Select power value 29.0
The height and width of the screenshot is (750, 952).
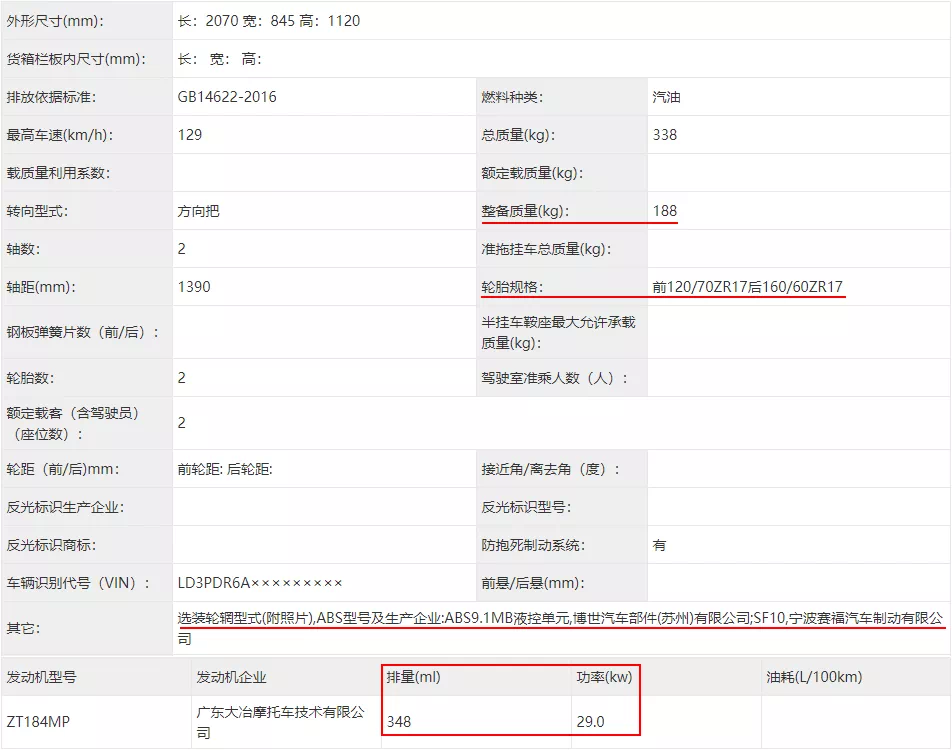590,722
